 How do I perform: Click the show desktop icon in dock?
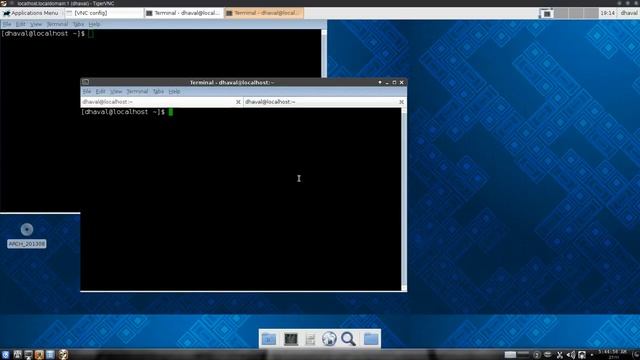click(x=269, y=339)
